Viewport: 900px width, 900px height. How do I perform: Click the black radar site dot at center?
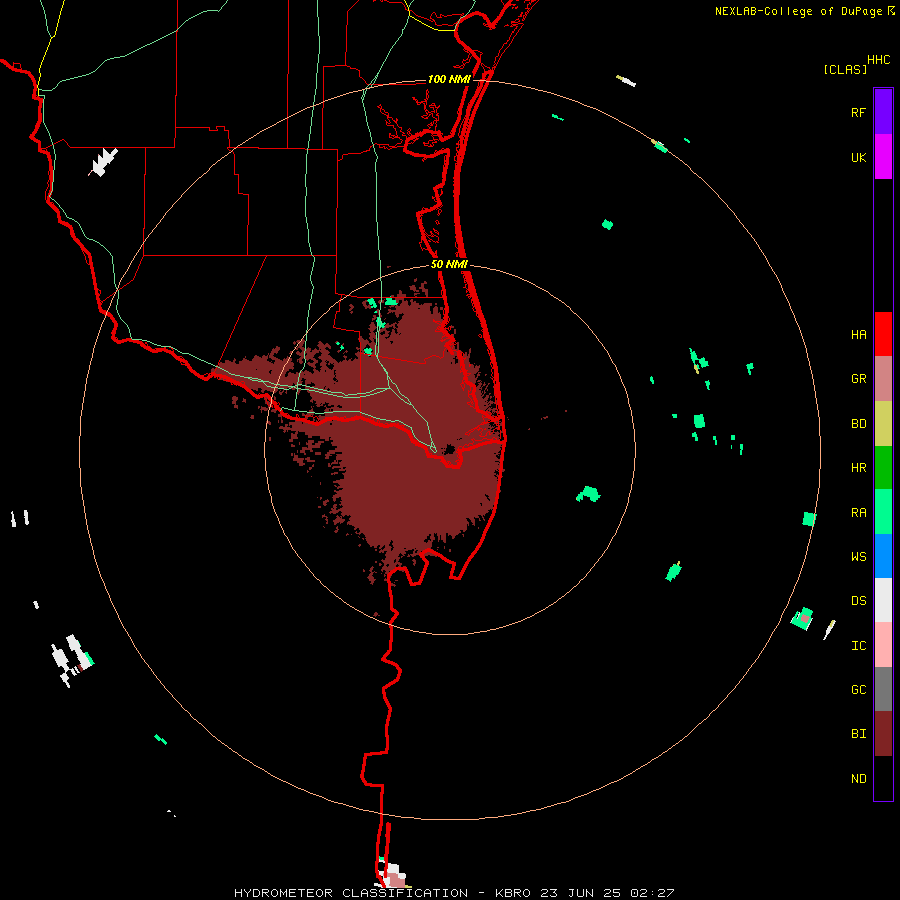tap(449, 449)
